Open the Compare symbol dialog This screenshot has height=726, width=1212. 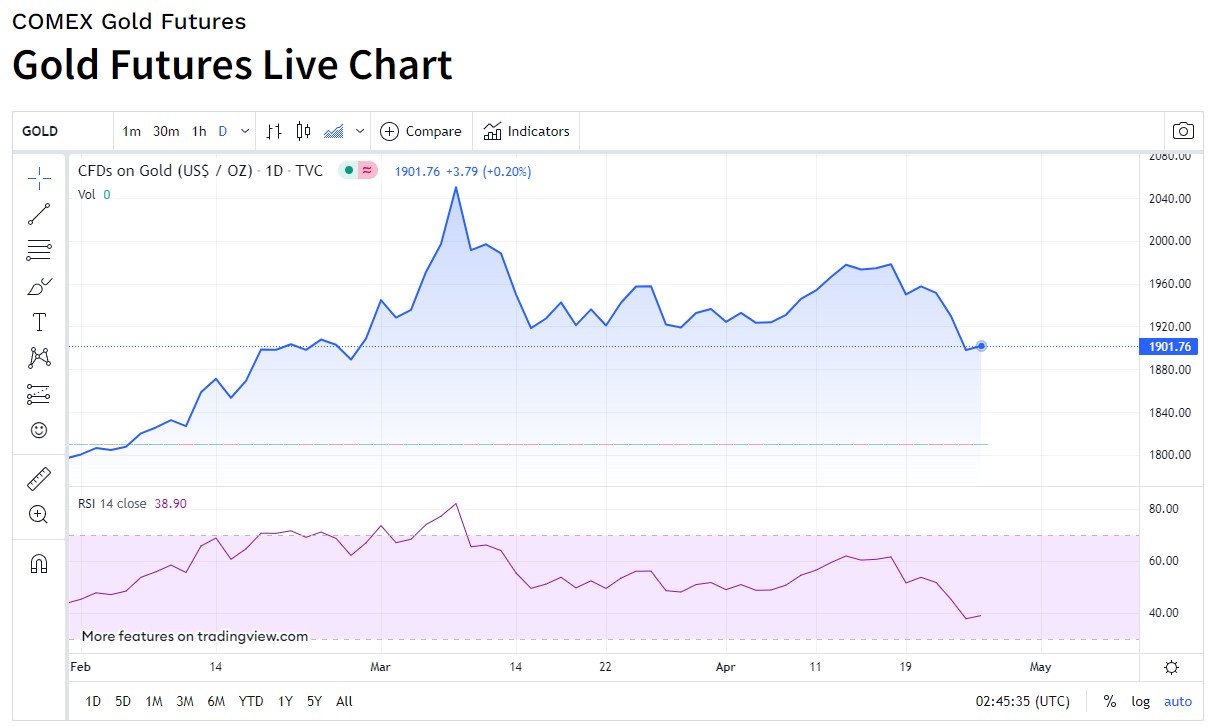[x=421, y=131]
